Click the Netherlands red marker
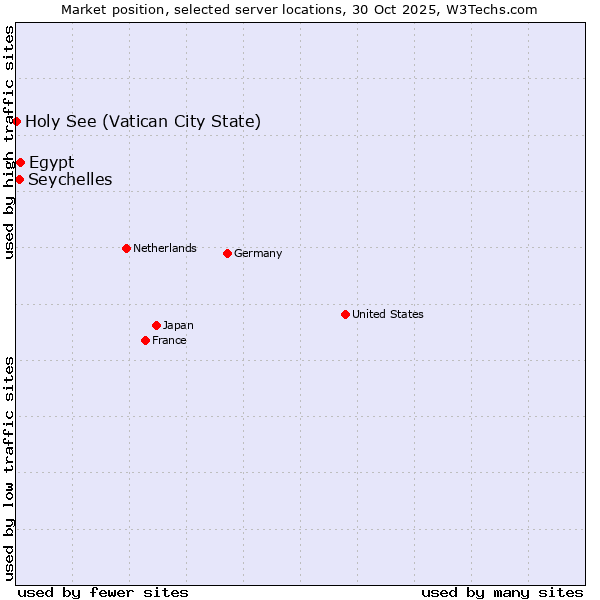The image size is (600, 600). point(126,248)
